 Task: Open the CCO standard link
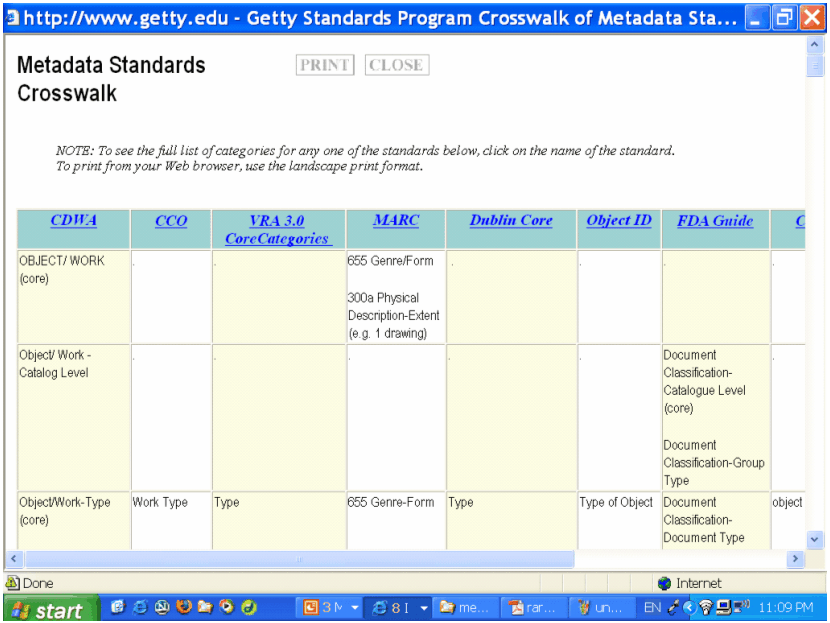[171, 220]
